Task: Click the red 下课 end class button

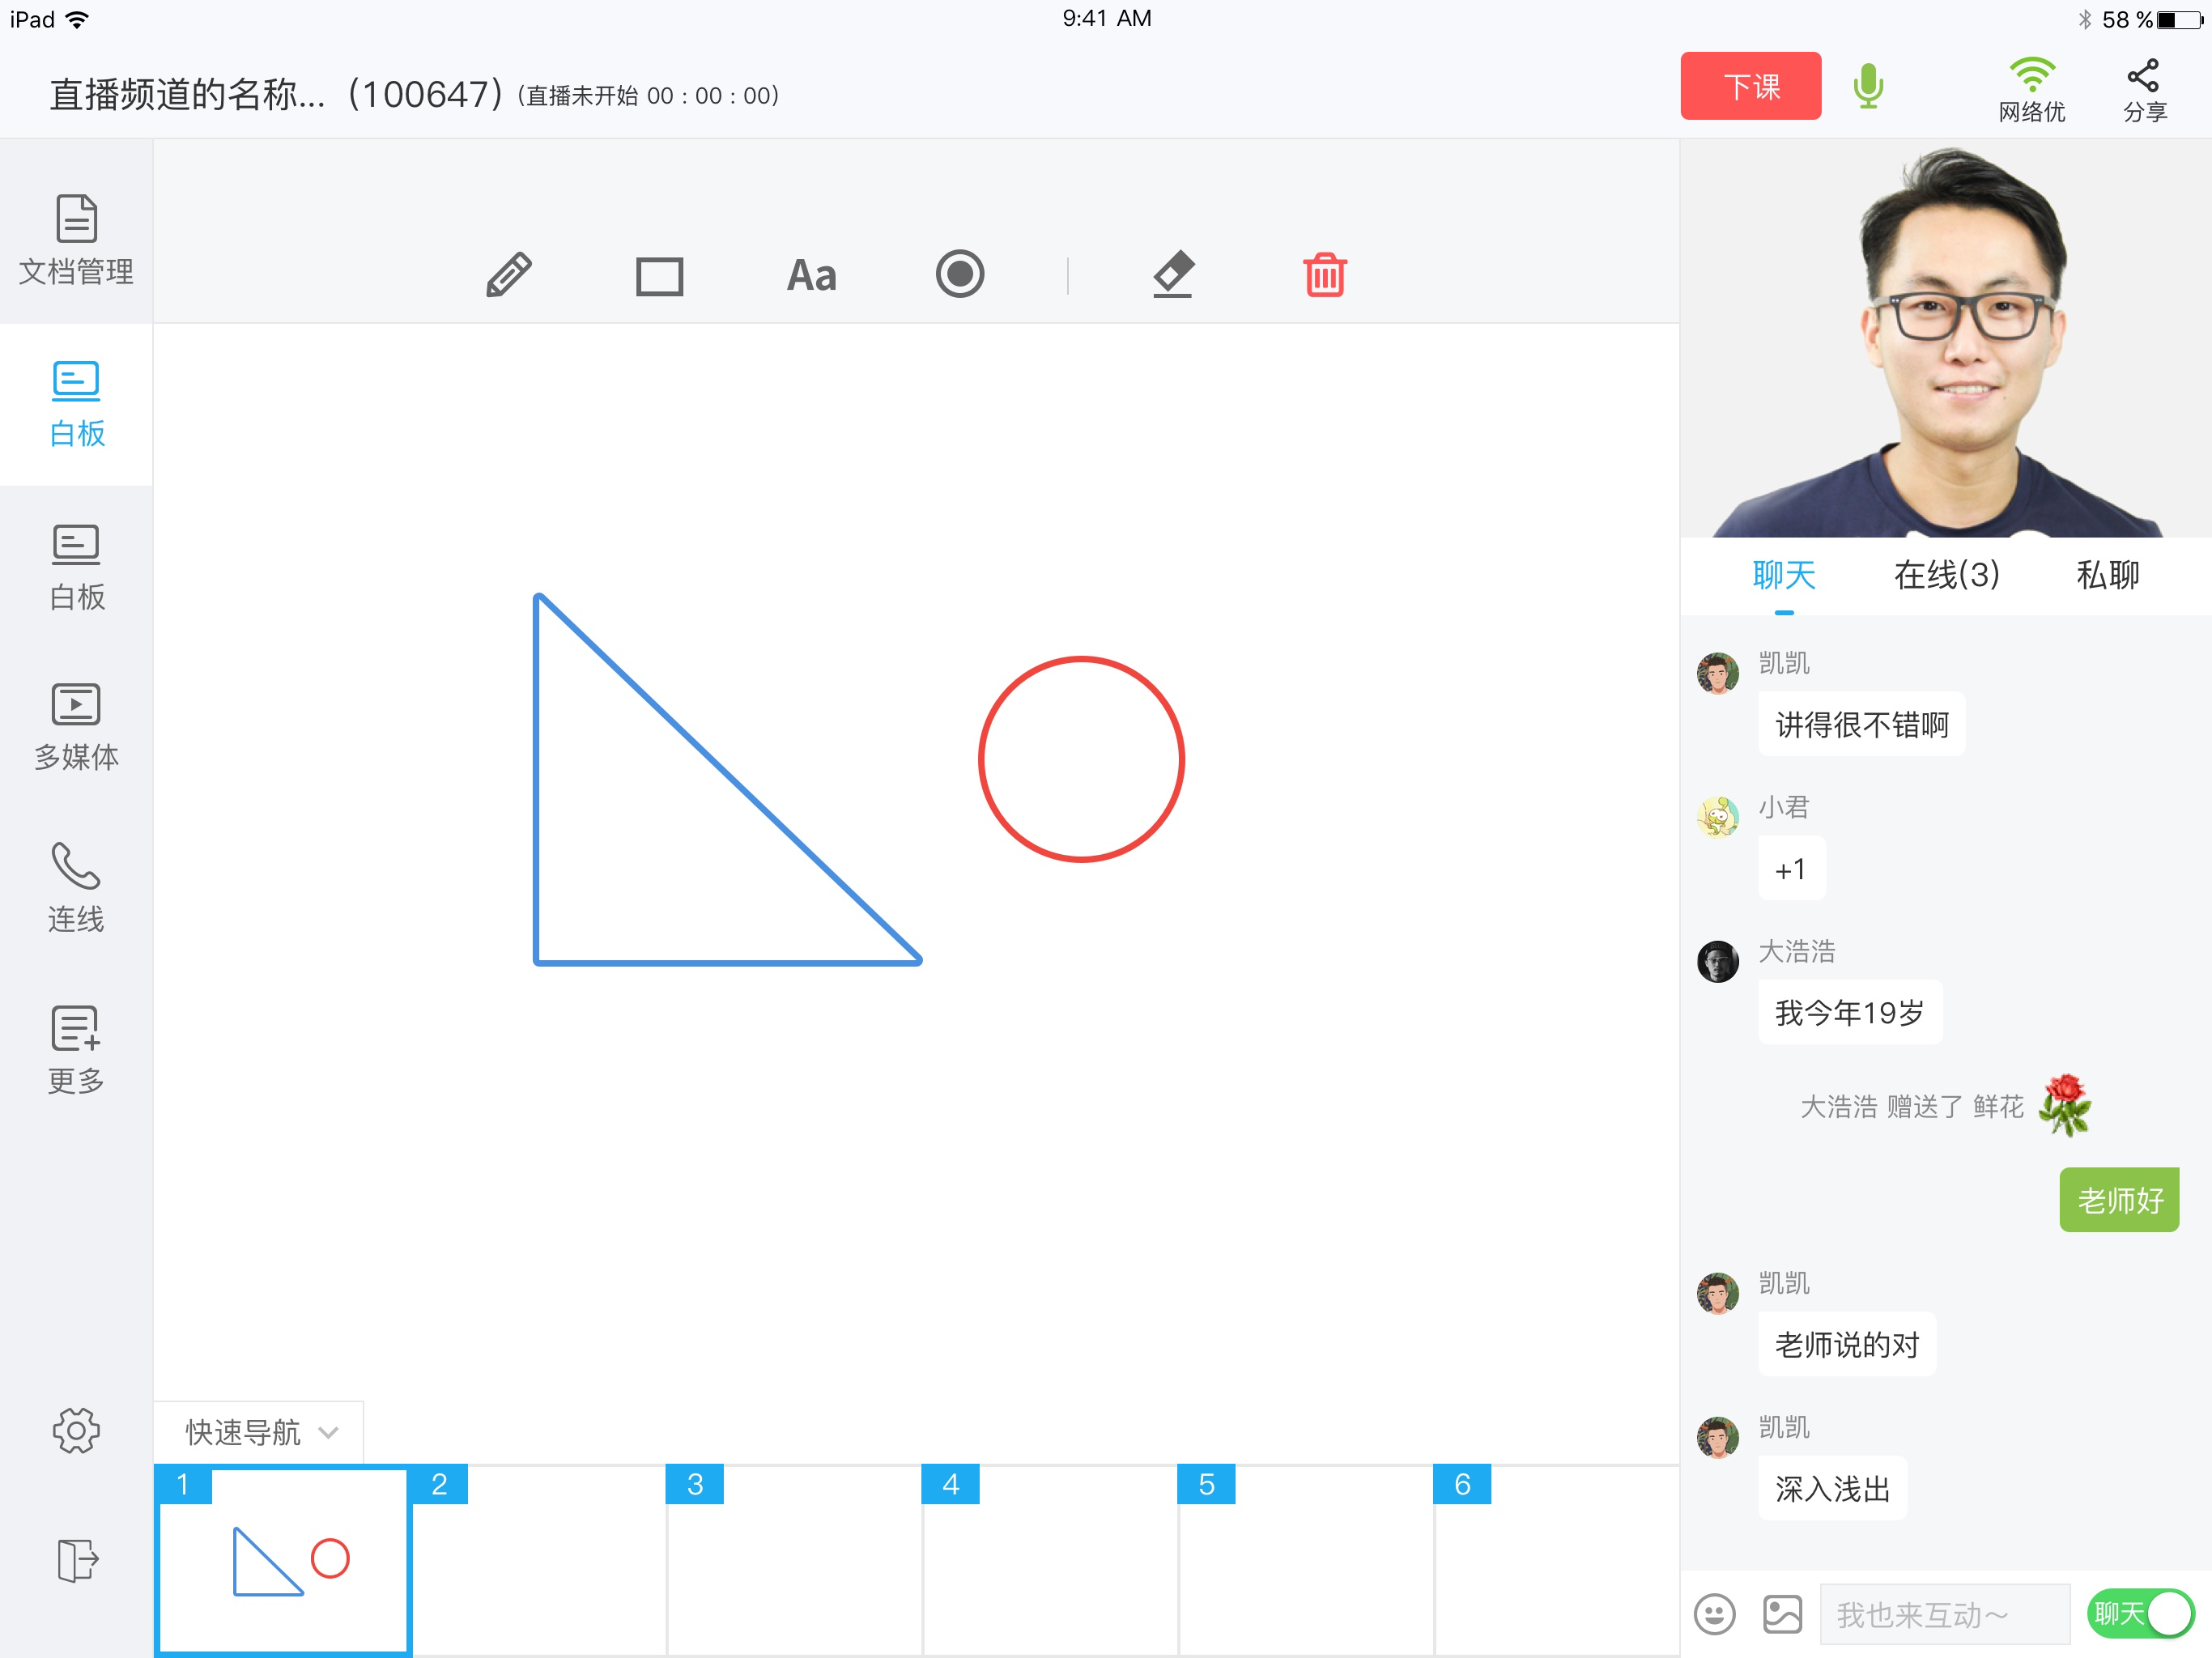Action: pos(1750,86)
